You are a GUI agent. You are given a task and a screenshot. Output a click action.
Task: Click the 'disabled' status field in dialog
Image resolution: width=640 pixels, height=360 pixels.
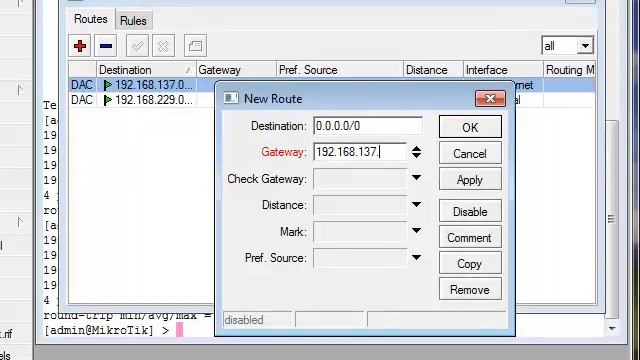258,320
